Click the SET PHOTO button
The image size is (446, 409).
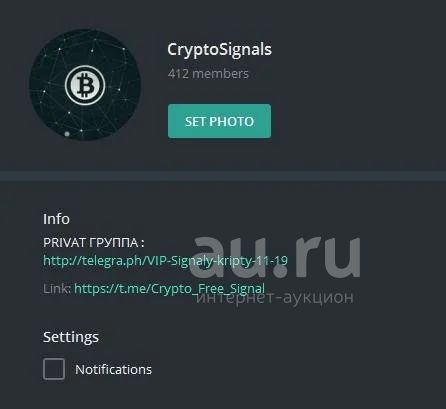219,121
